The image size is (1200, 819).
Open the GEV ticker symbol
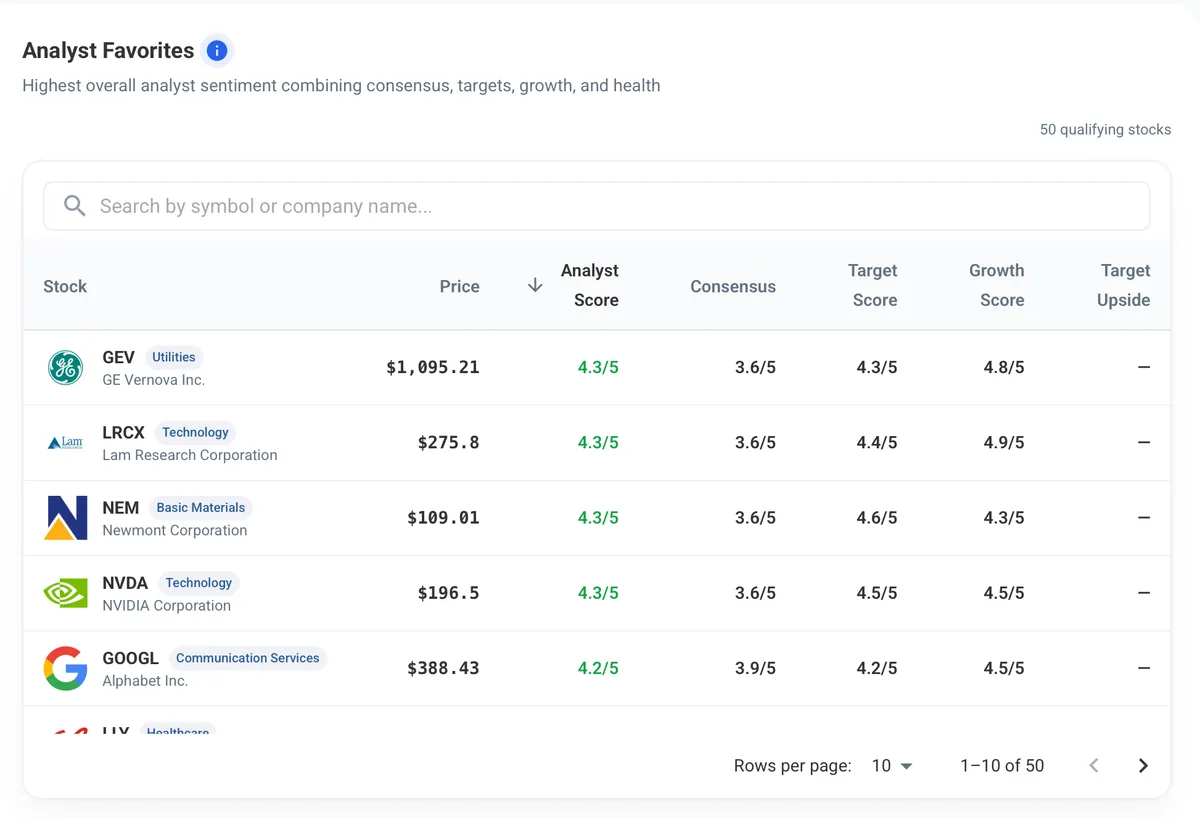click(118, 357)
